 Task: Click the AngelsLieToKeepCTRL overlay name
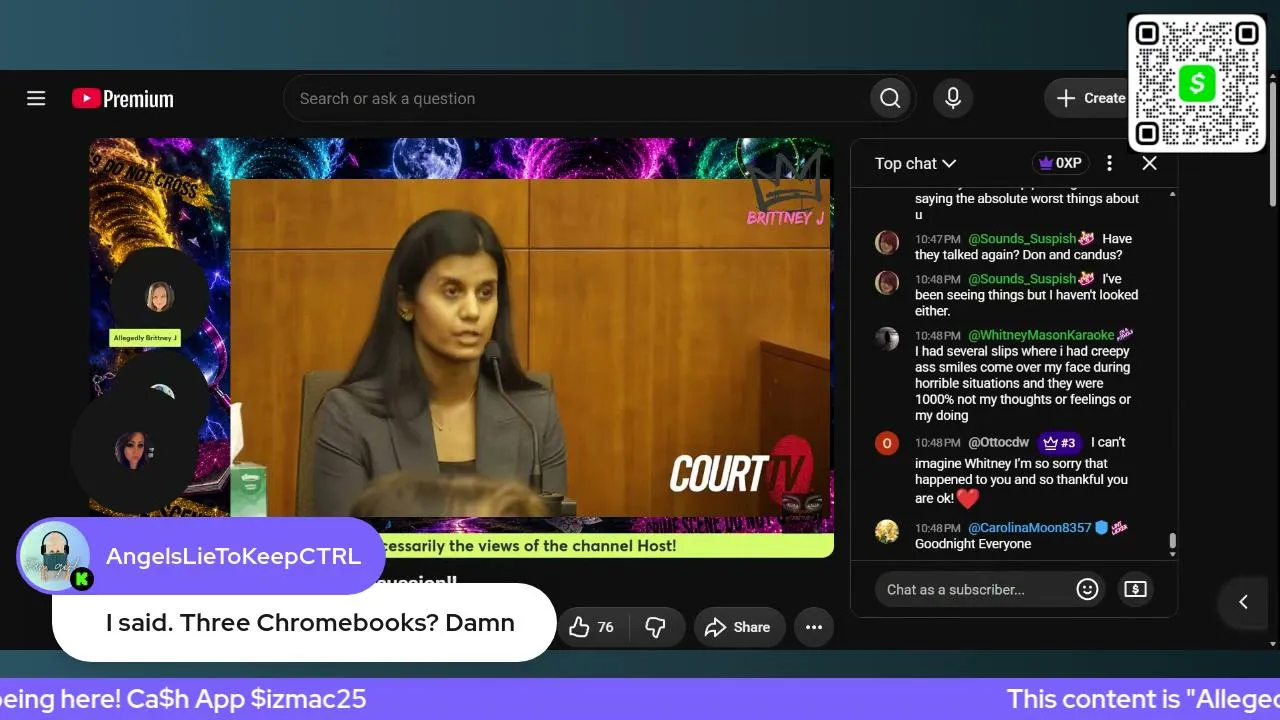click(x=233, y=556)
